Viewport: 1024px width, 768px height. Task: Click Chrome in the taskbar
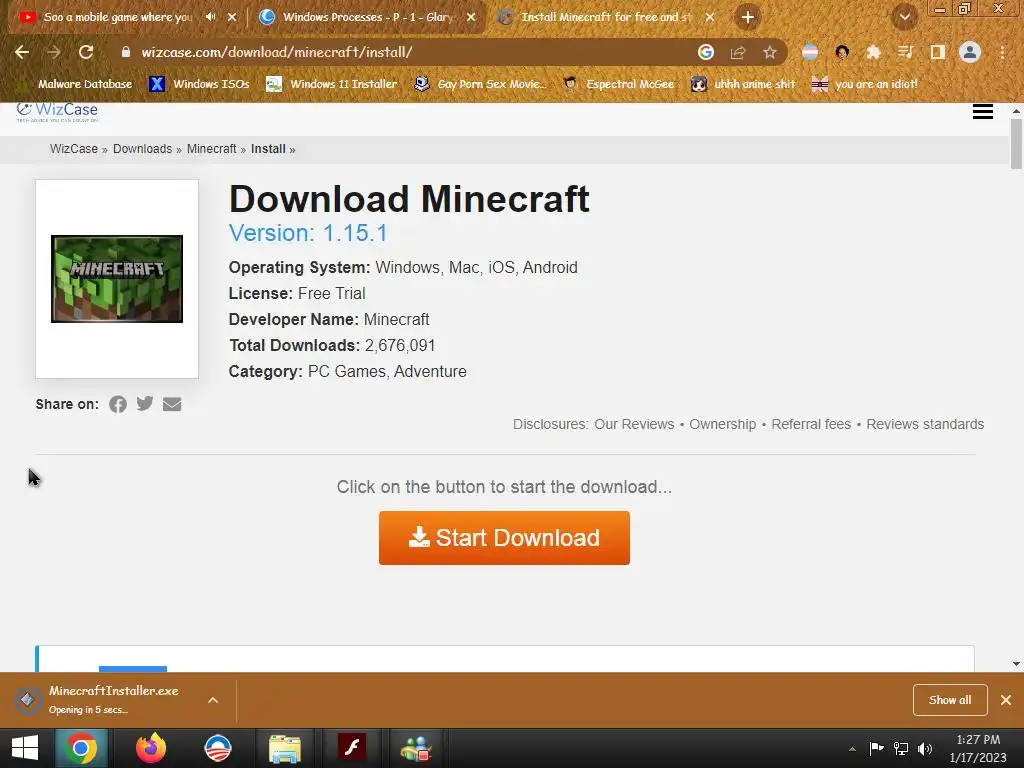81,748
